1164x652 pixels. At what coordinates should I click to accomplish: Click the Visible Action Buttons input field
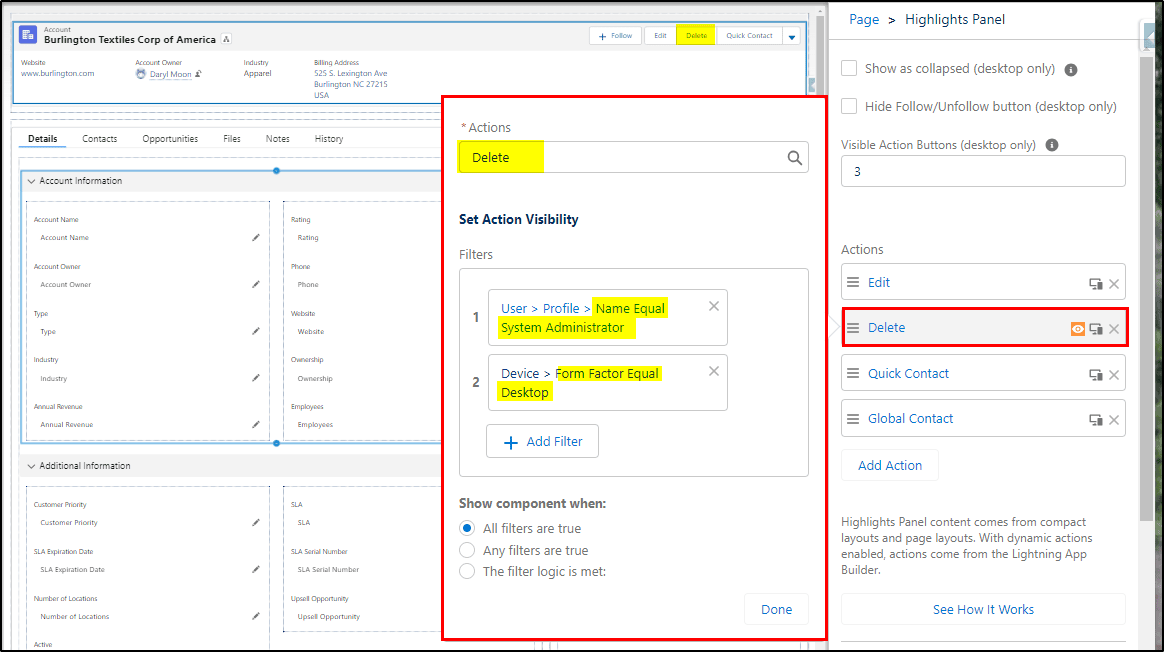(x=983, y=172)
